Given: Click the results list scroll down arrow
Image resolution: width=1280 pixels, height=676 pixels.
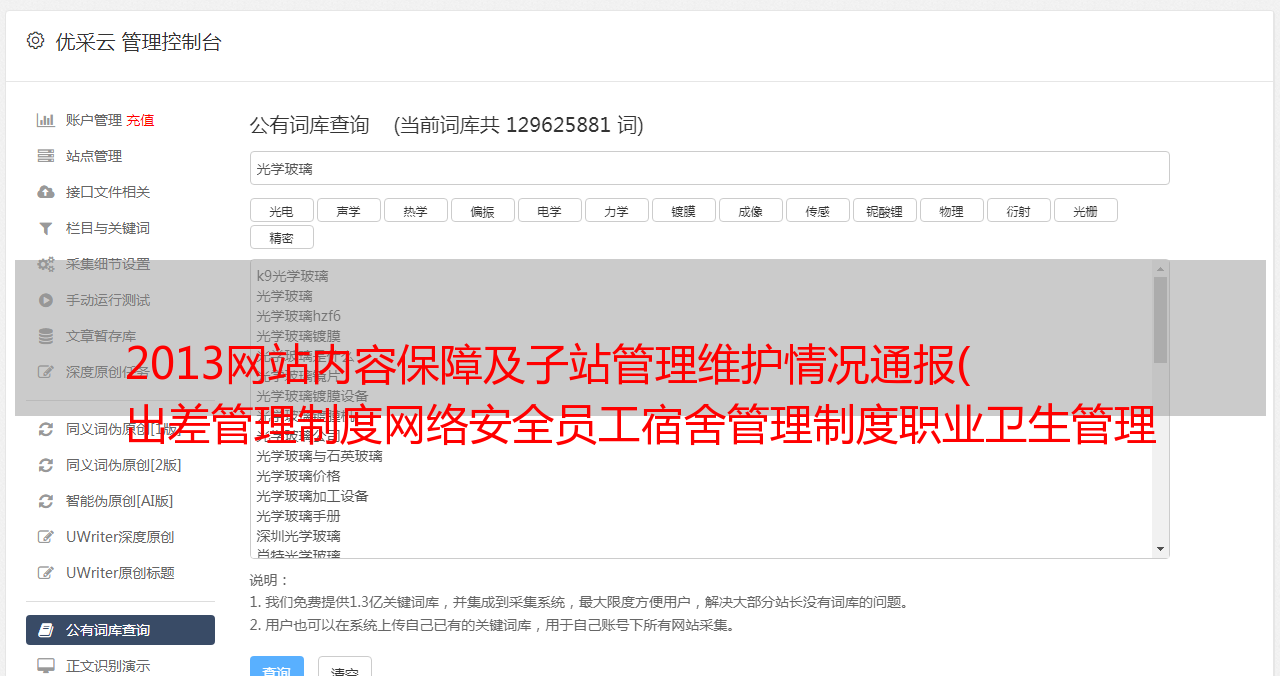Looking at the screenshot, I should click(x=1160, y=549).
